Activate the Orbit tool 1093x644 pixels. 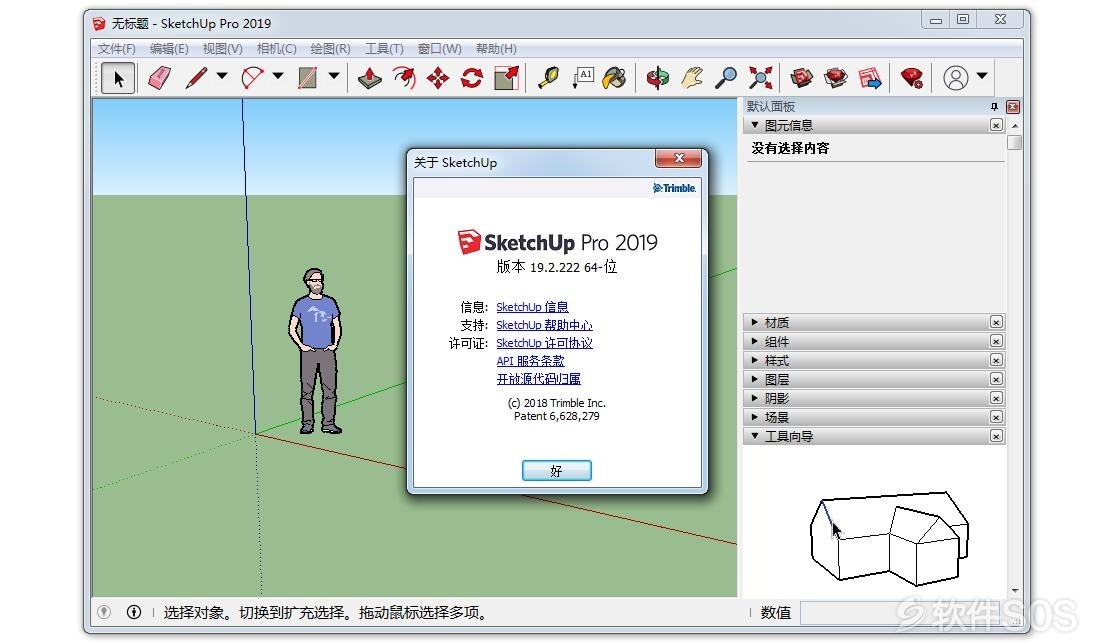pyautogui.click(x=657, y=77)
